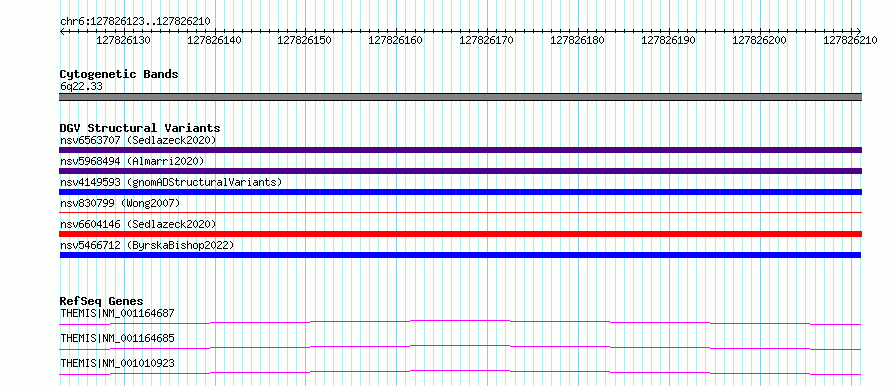This screenshot has width=890, height=386.
Task: Select the Cytogenetic Bands track title
Action: click(x=119, y=74)
